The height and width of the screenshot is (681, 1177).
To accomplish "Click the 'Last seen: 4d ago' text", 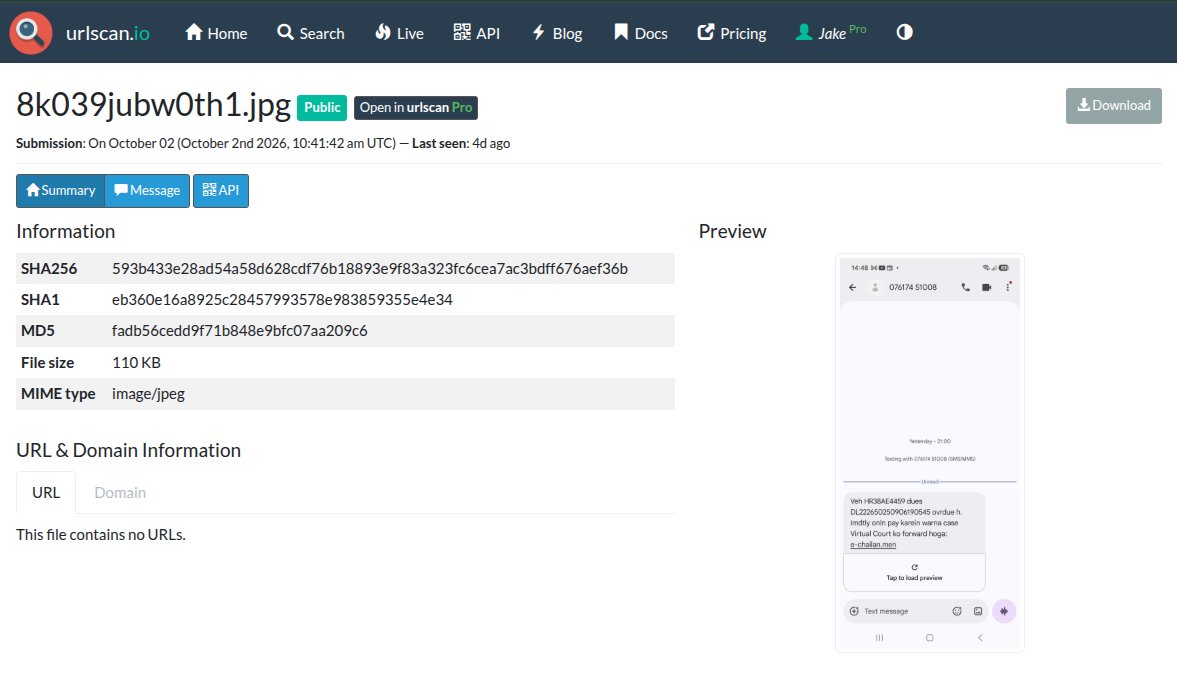I will (x=461, y=143).
